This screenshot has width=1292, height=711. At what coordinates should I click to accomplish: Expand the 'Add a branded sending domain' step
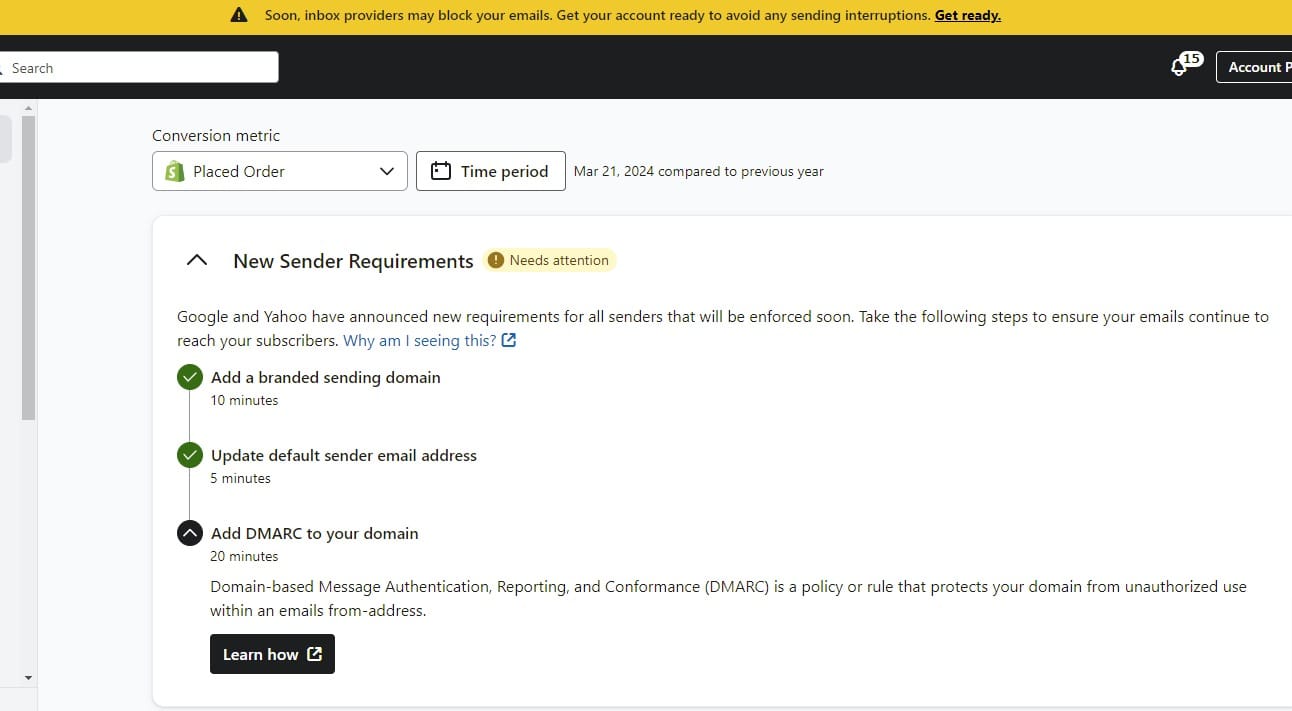[x=325, y=377]
